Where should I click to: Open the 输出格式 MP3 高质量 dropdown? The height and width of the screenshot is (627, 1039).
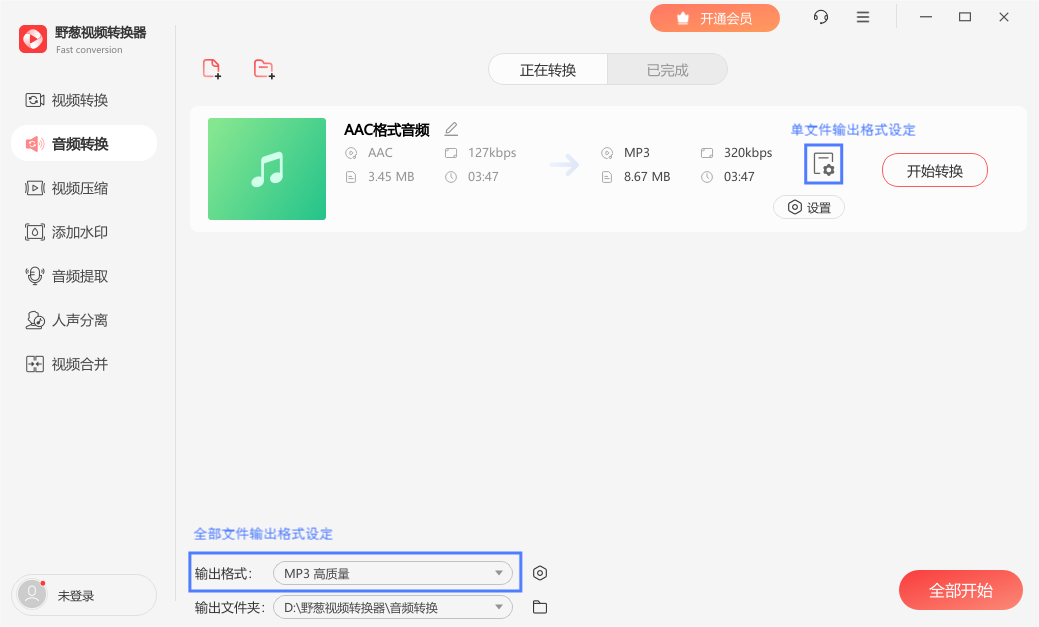coord(393,572)
